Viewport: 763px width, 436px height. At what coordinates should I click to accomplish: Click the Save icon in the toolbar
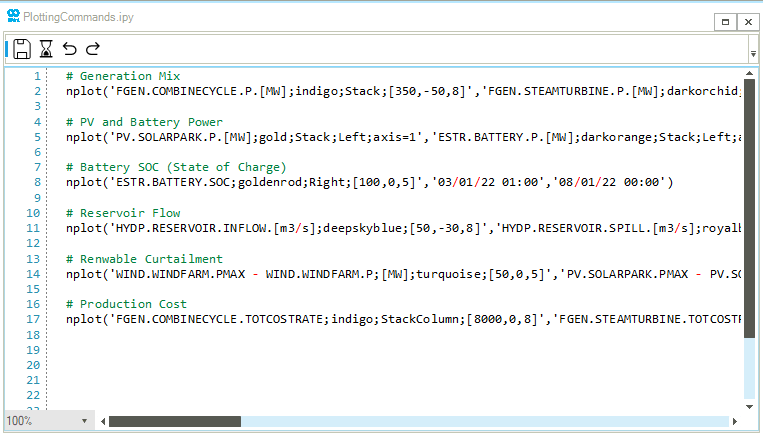[22, 49]
